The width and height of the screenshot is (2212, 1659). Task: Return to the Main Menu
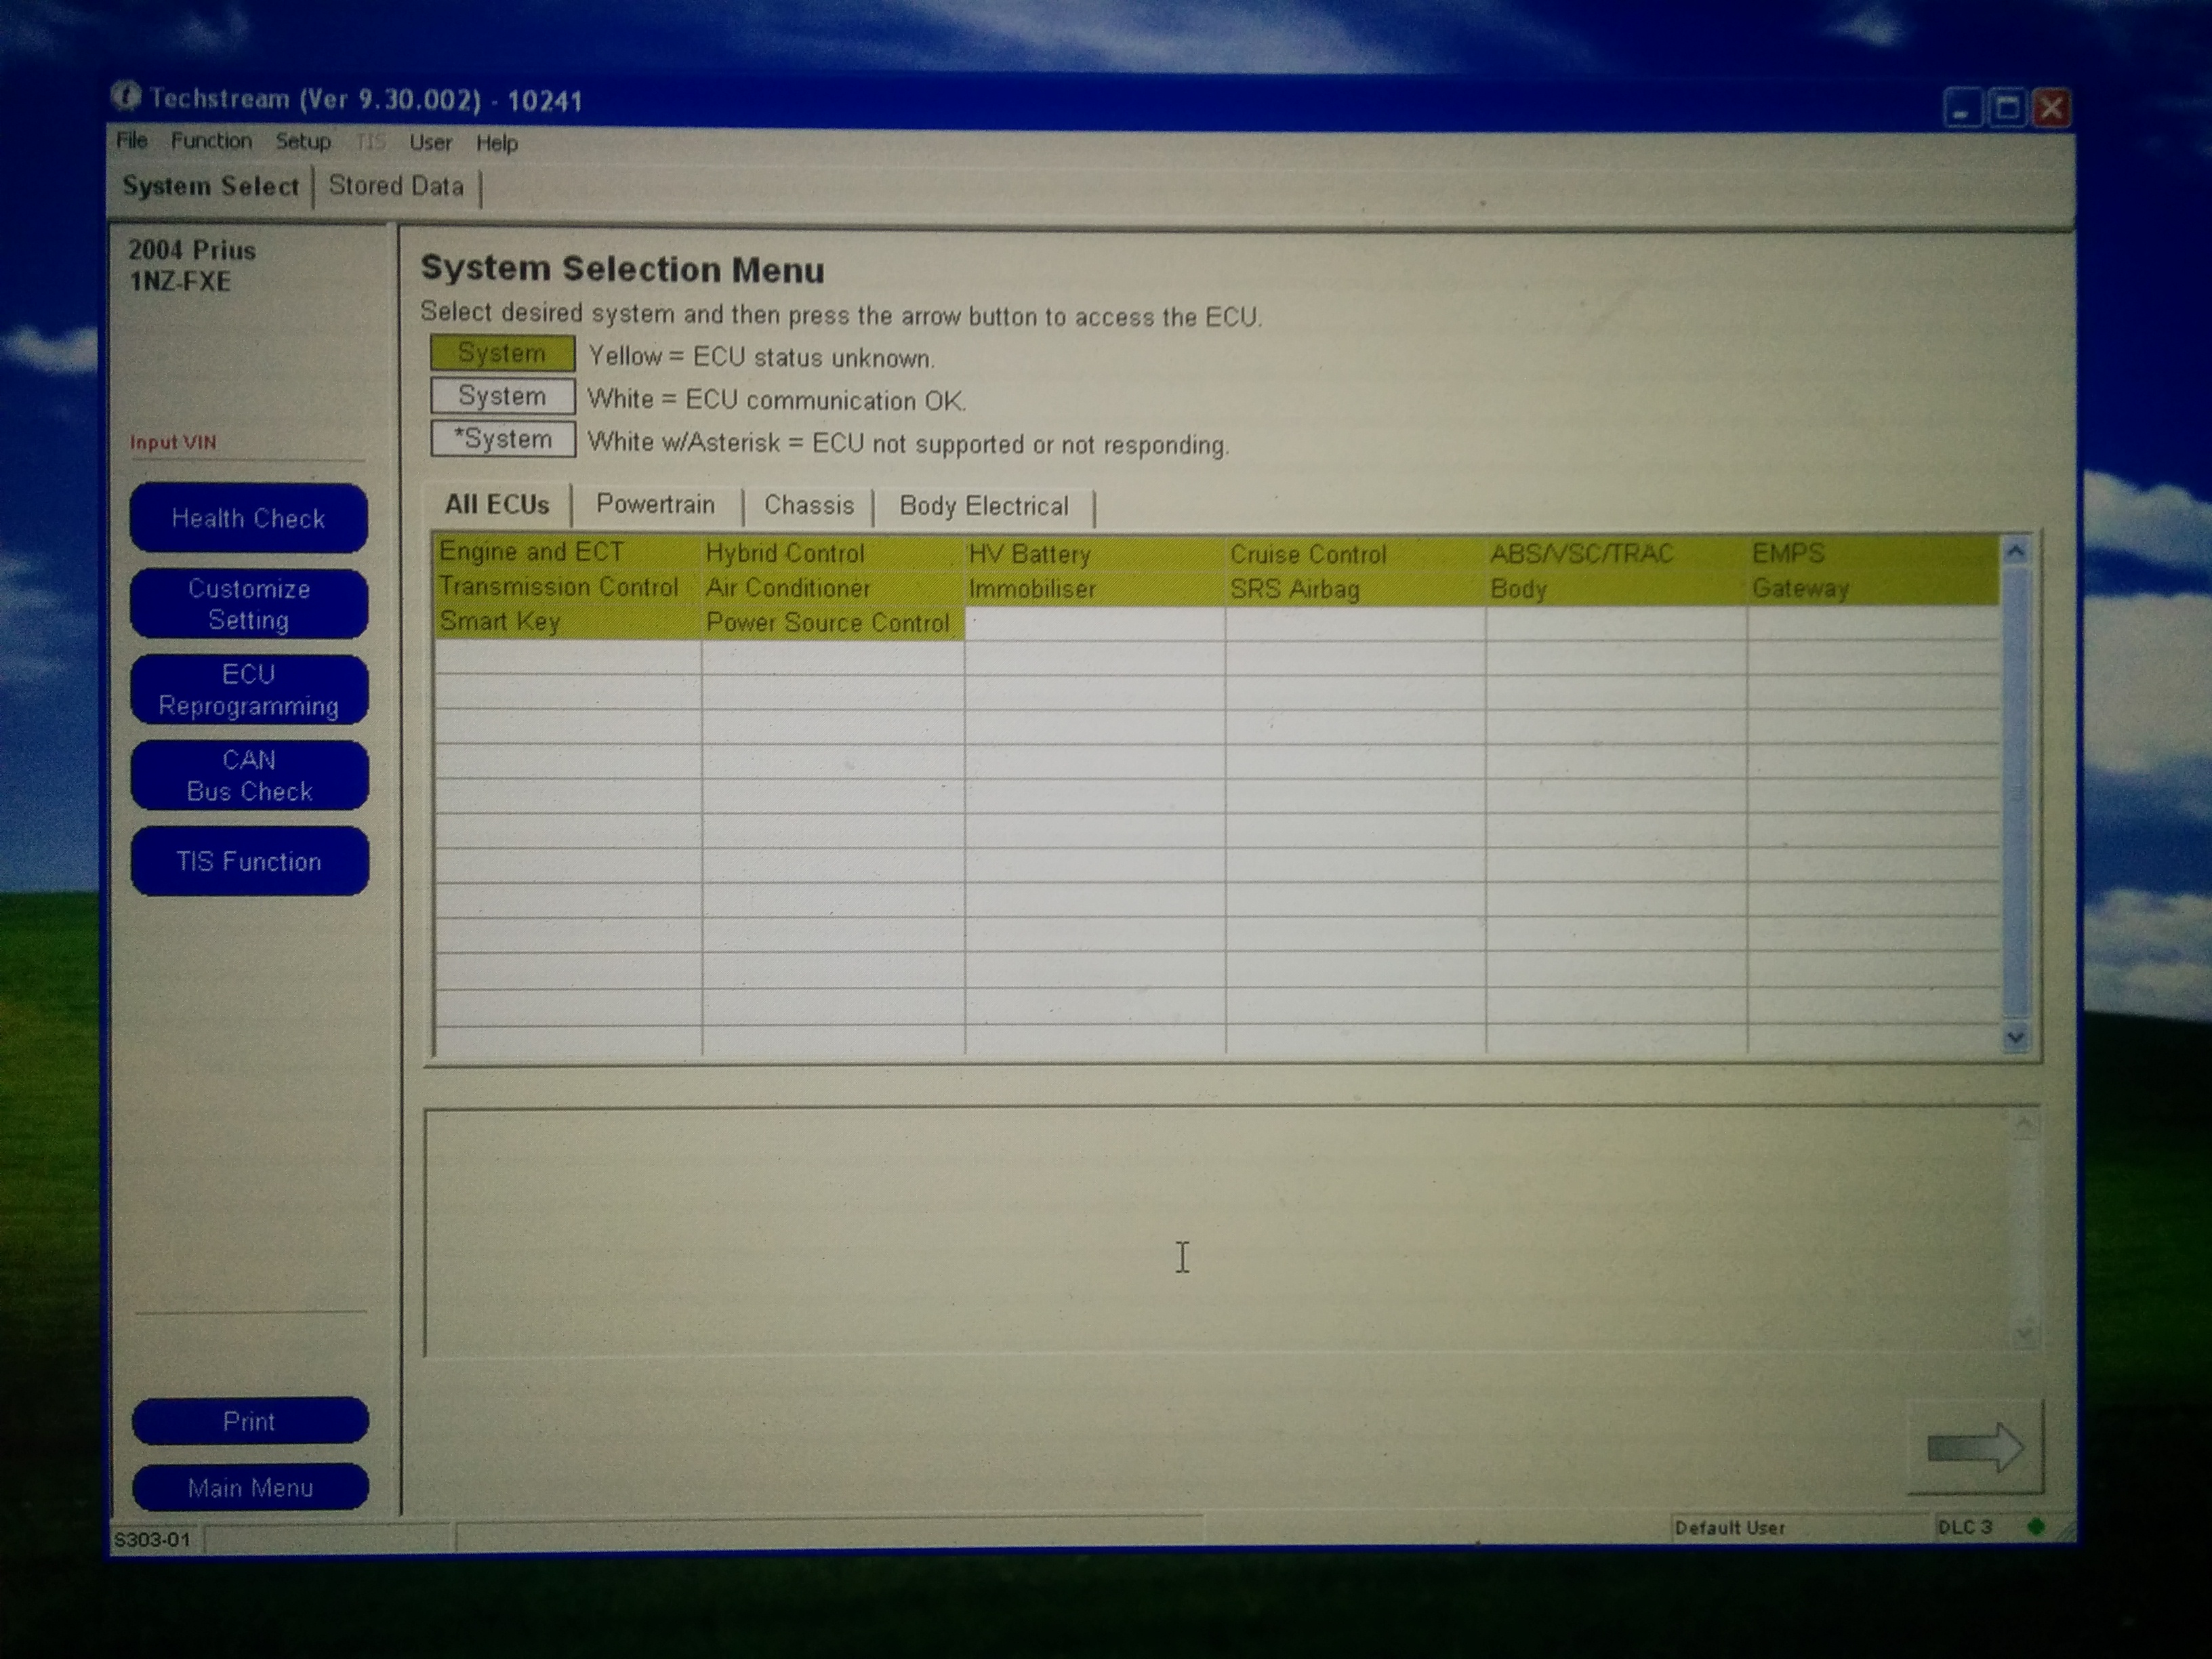coord(250,1487)
